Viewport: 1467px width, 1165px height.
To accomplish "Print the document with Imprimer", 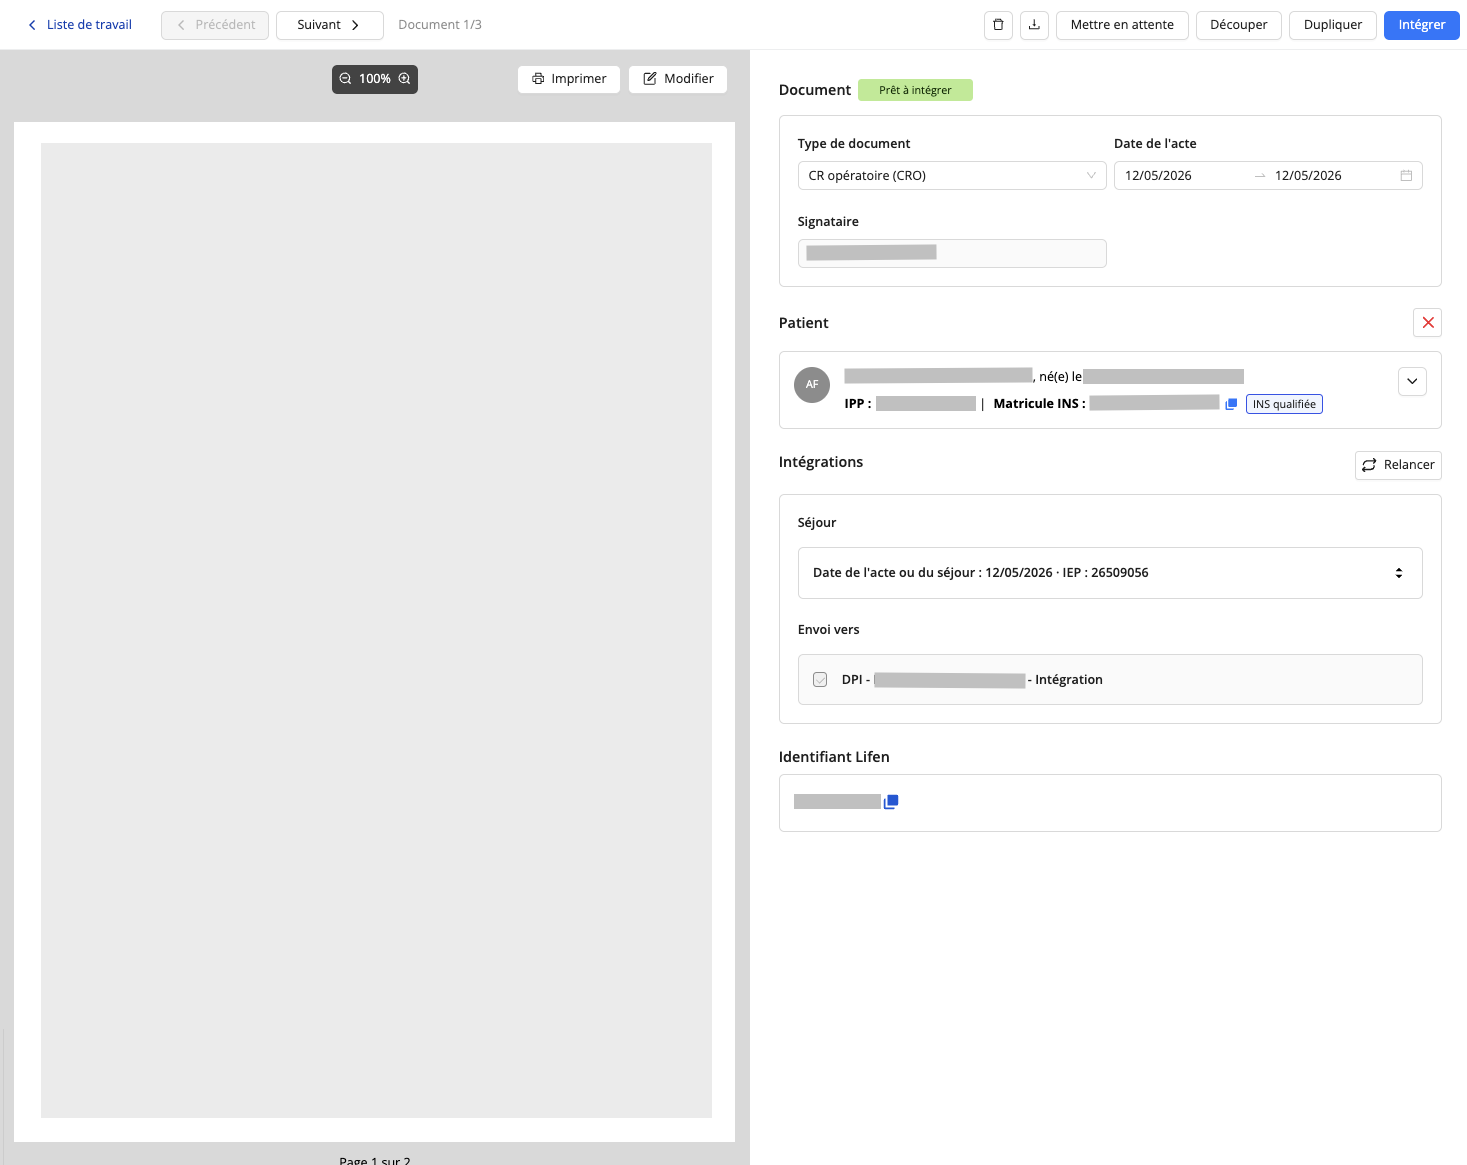I will point(569,79).
